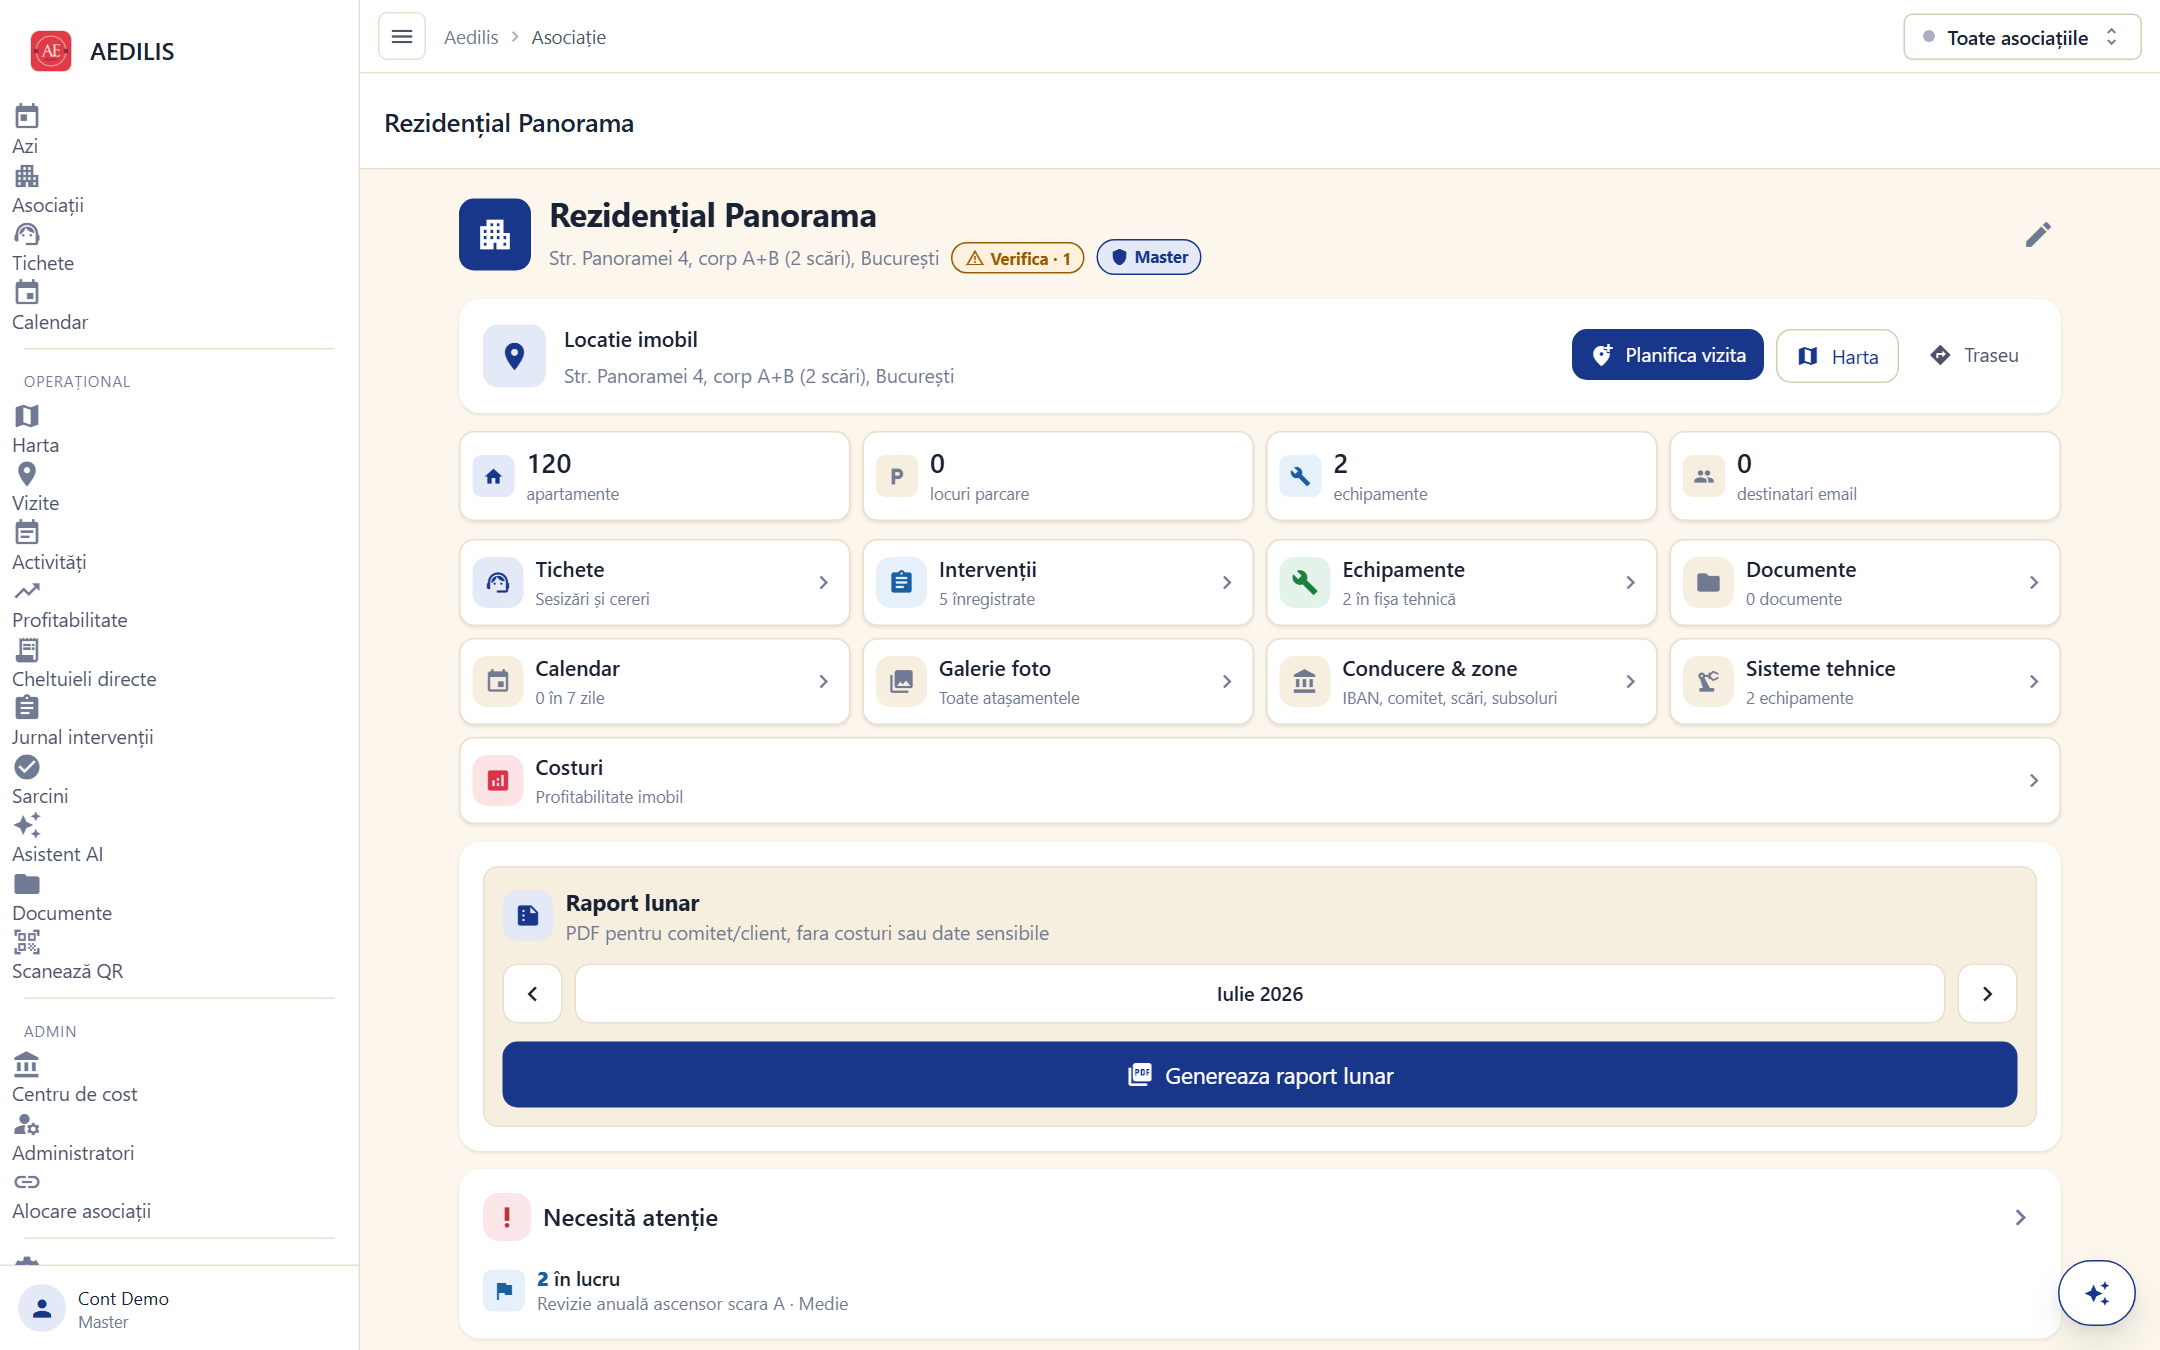
Task: Open Centru de cost admin menu
Action: click(74, 1079)
